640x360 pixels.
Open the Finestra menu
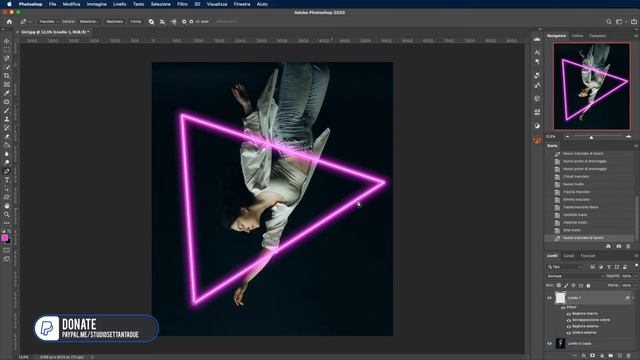[x=242, y=4]
